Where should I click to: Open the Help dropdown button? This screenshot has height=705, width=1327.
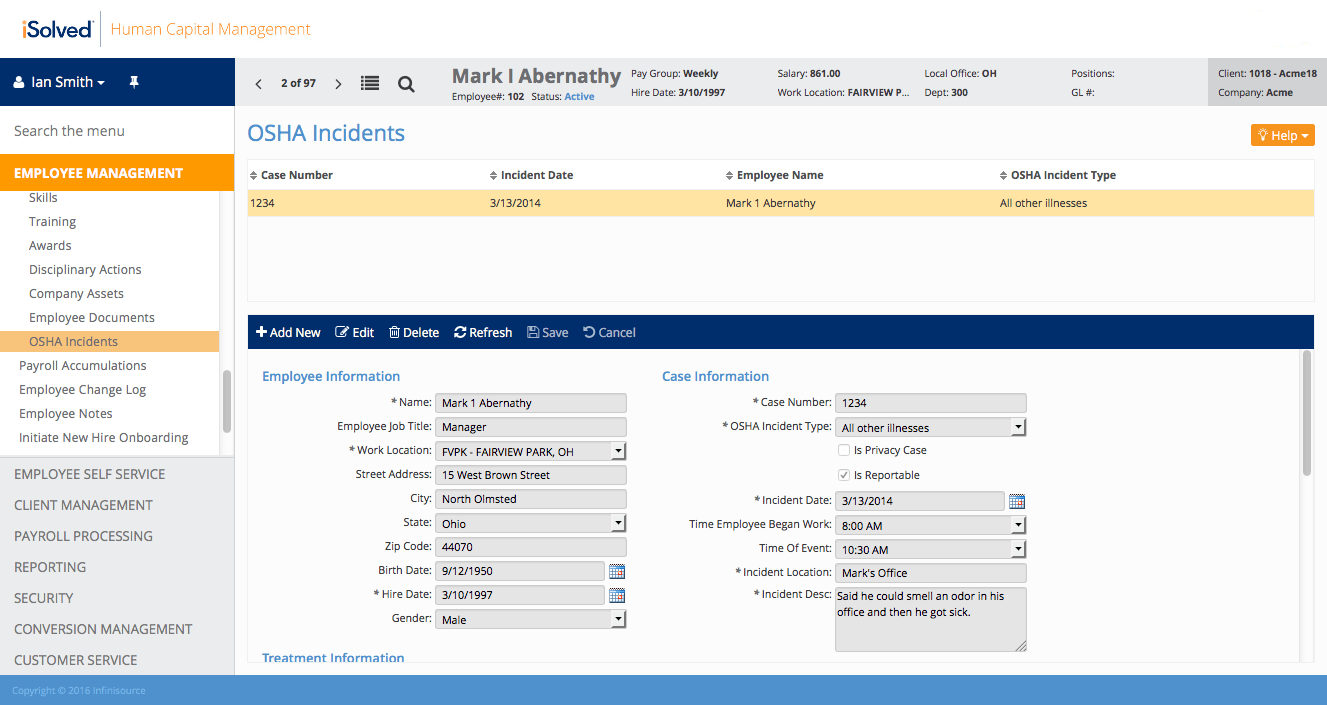pyautogui.click(x=1282, y=135)
